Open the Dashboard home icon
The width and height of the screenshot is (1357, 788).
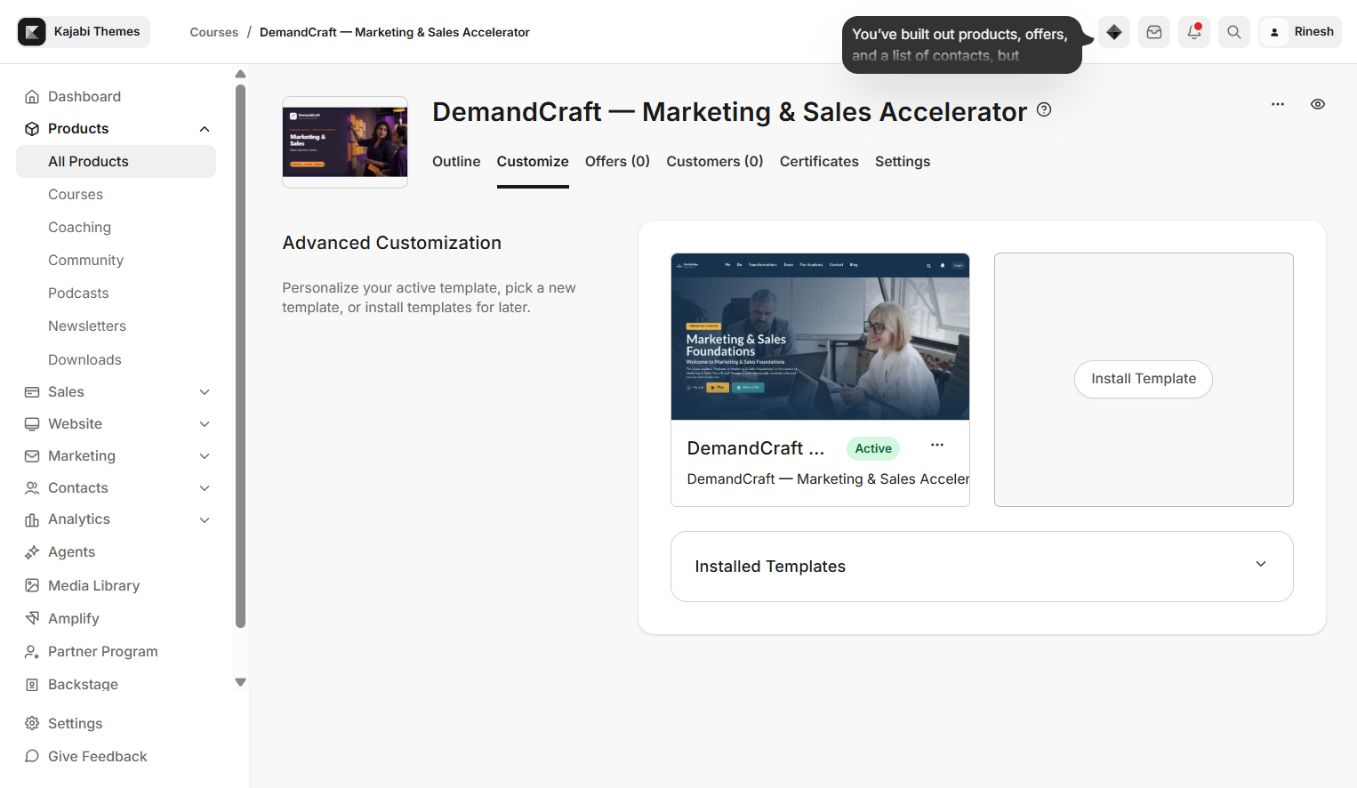coord(32,97)
